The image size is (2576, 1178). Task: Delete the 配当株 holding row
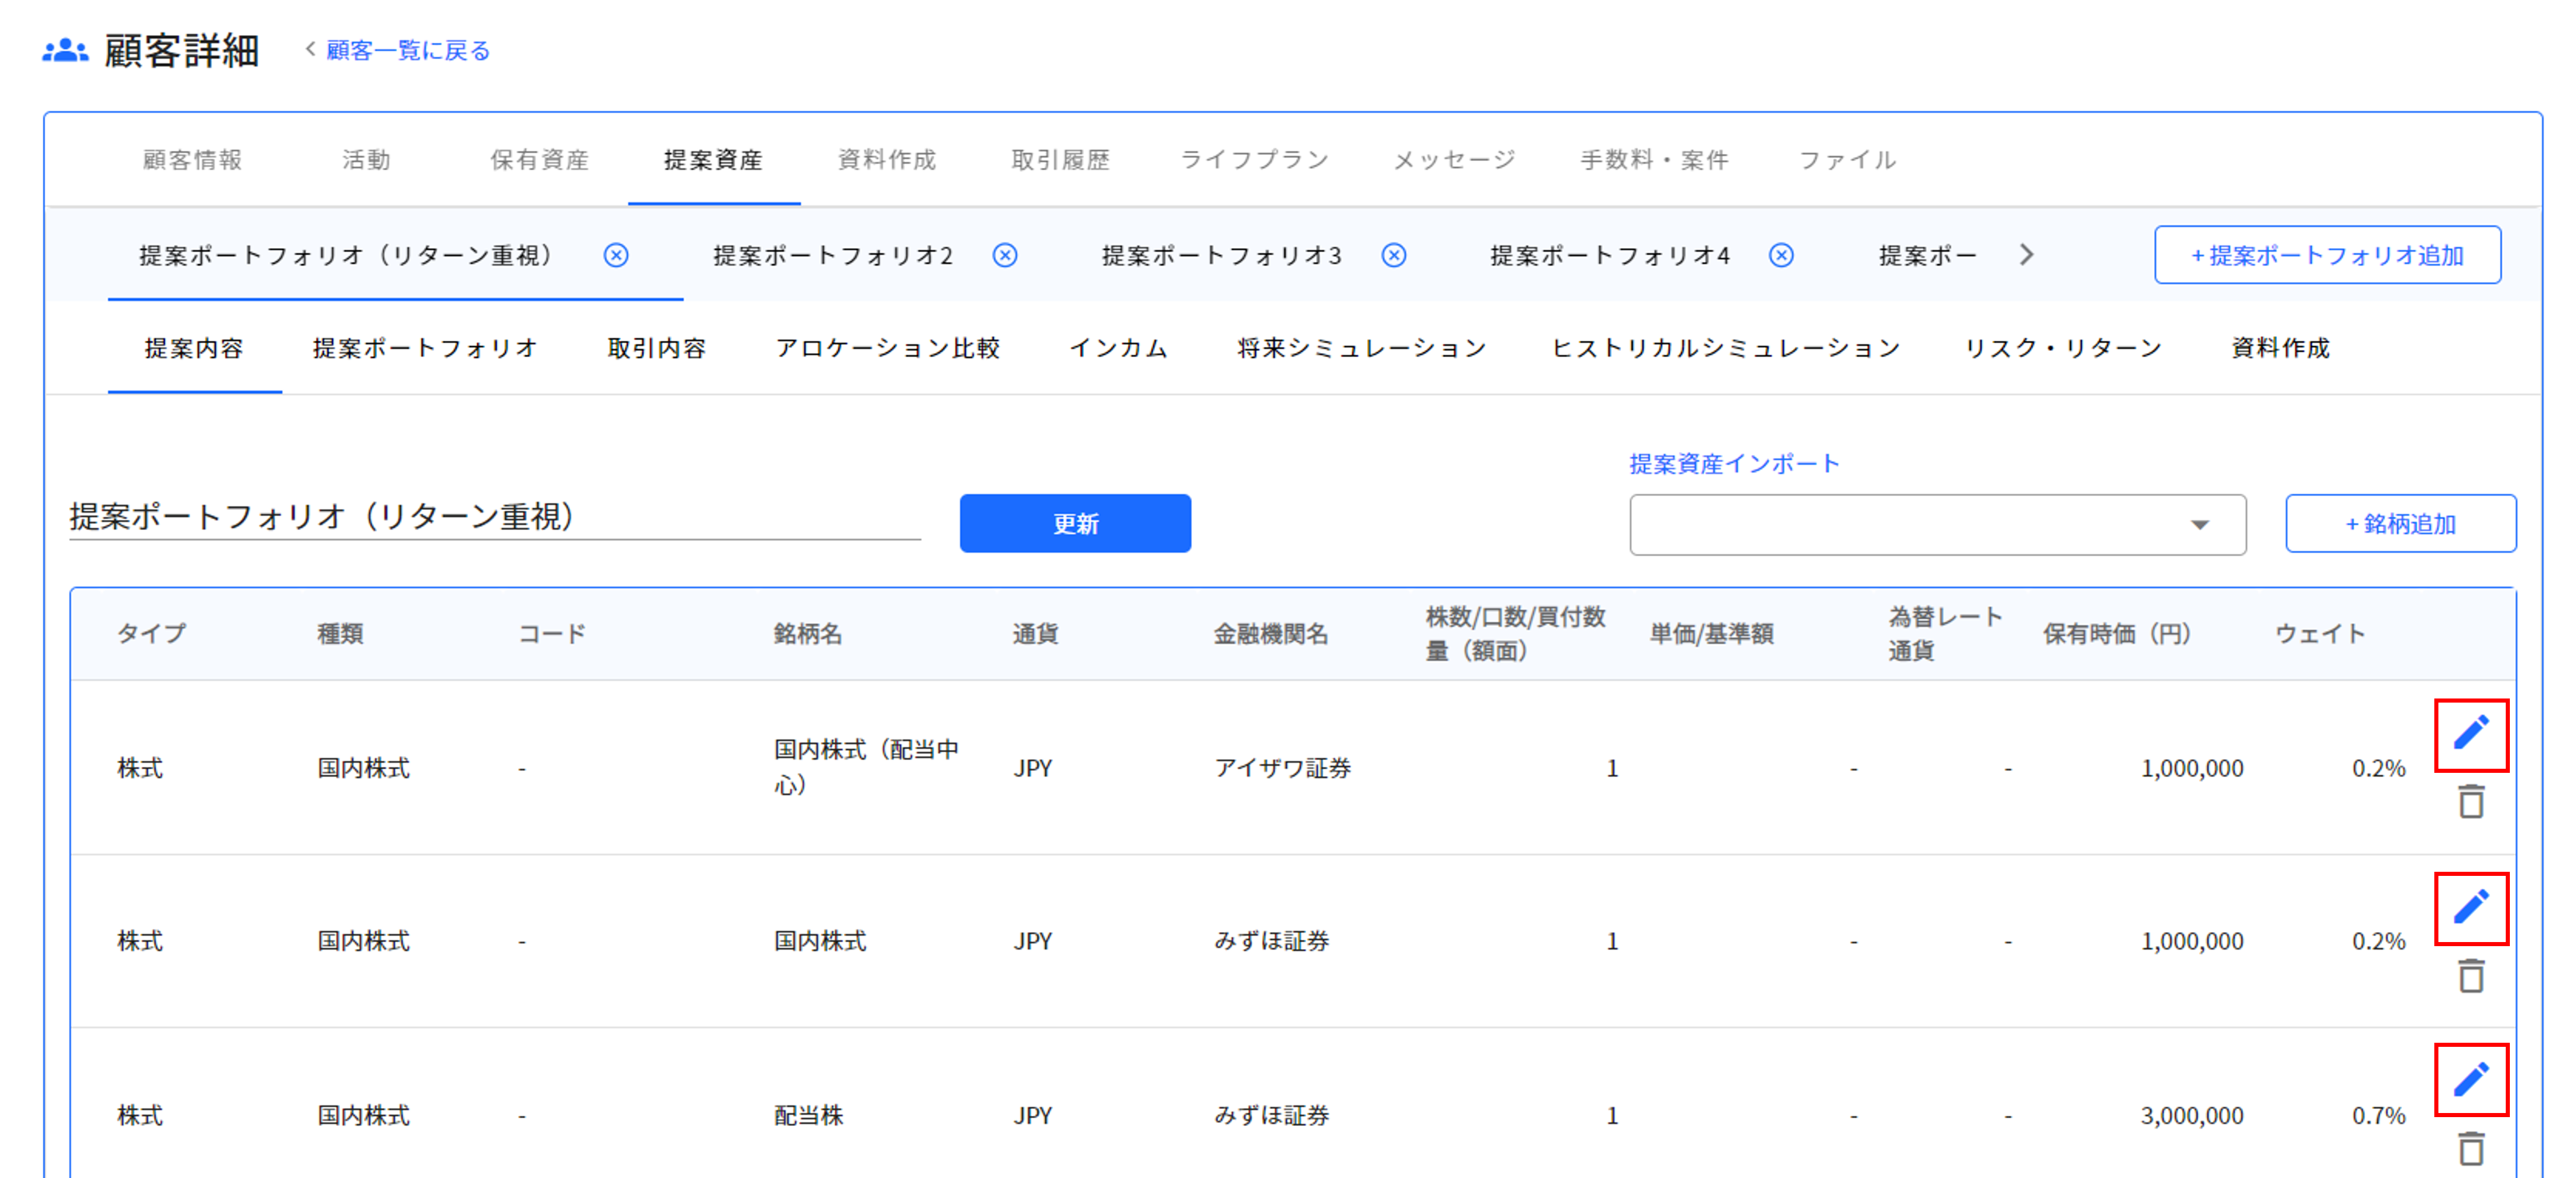2471,1148
